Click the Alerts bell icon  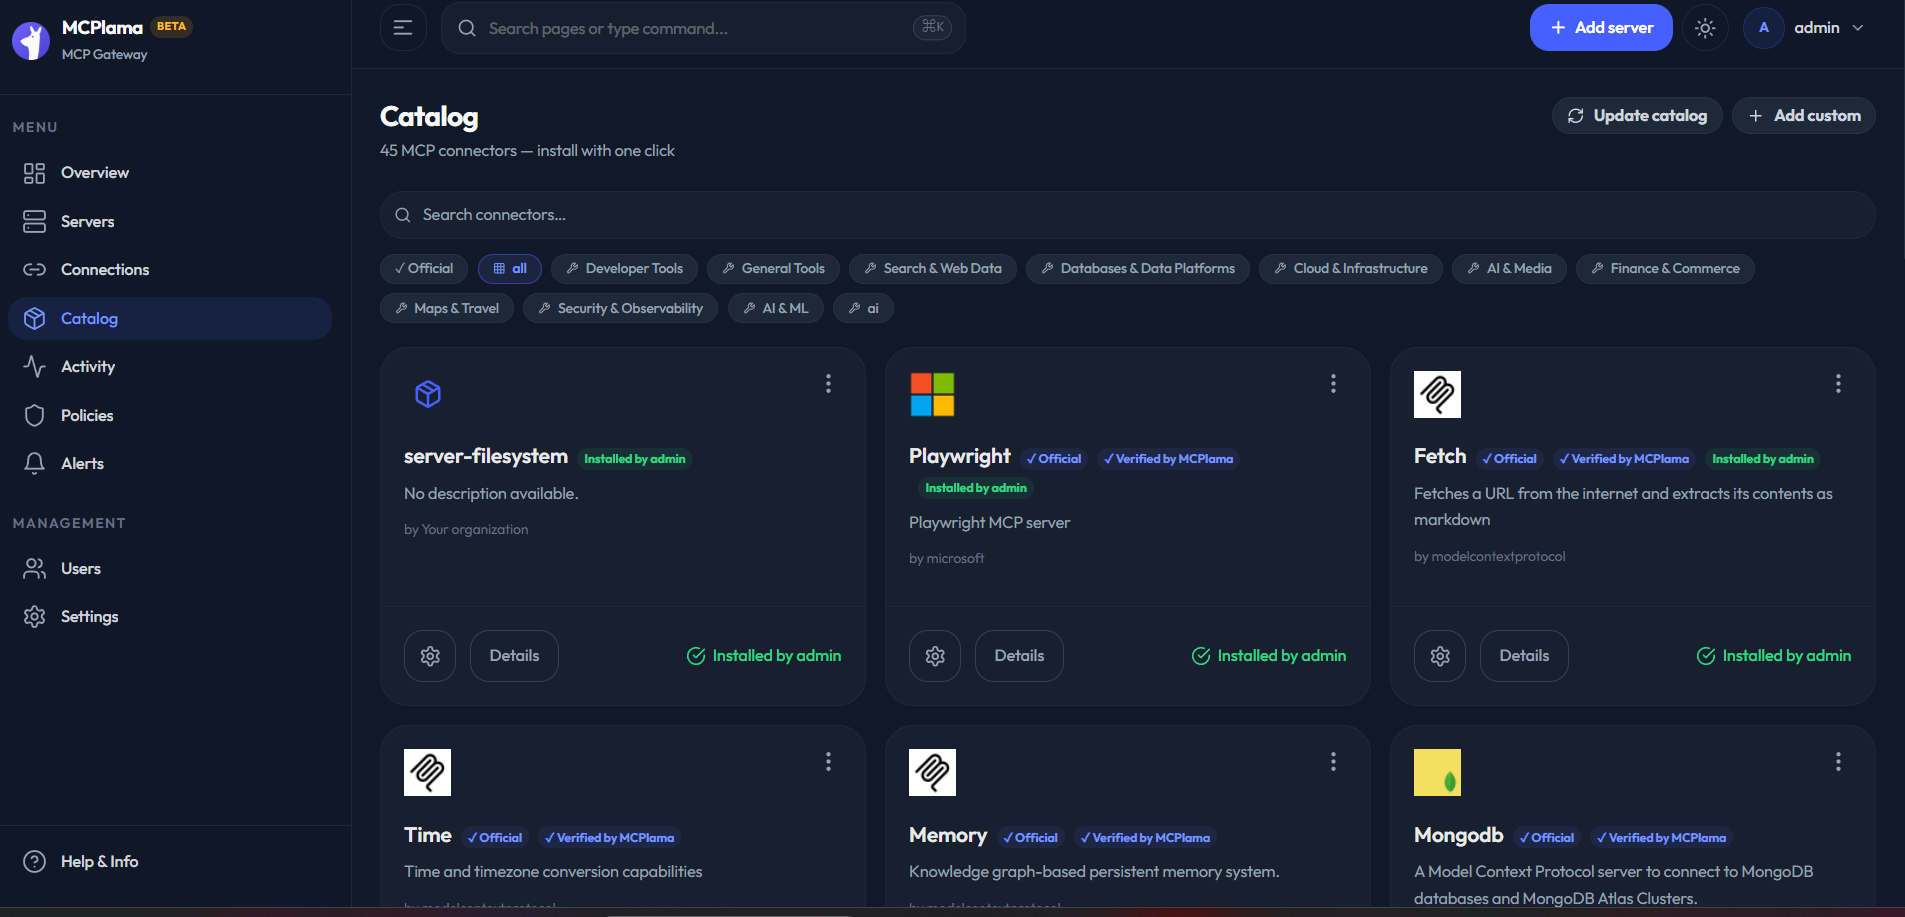coord(35,464)
